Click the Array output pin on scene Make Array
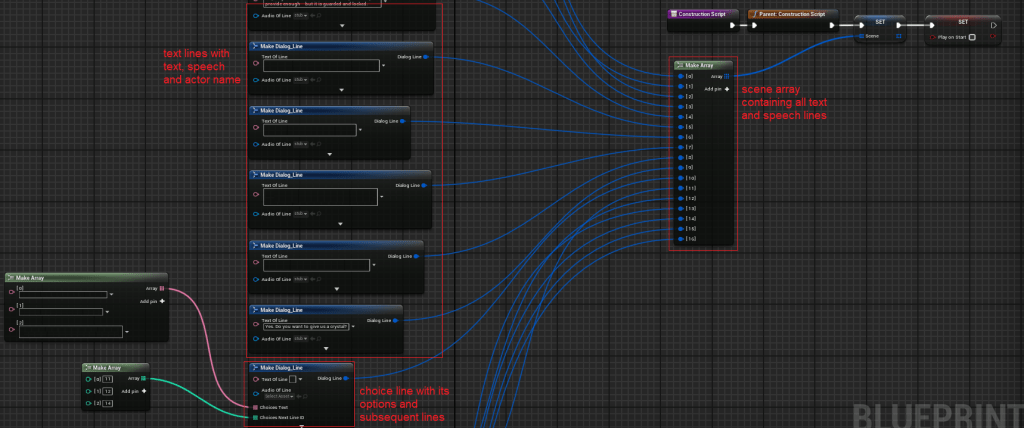The height and width of the screenshot is (428, 1024). pos(727,76)
